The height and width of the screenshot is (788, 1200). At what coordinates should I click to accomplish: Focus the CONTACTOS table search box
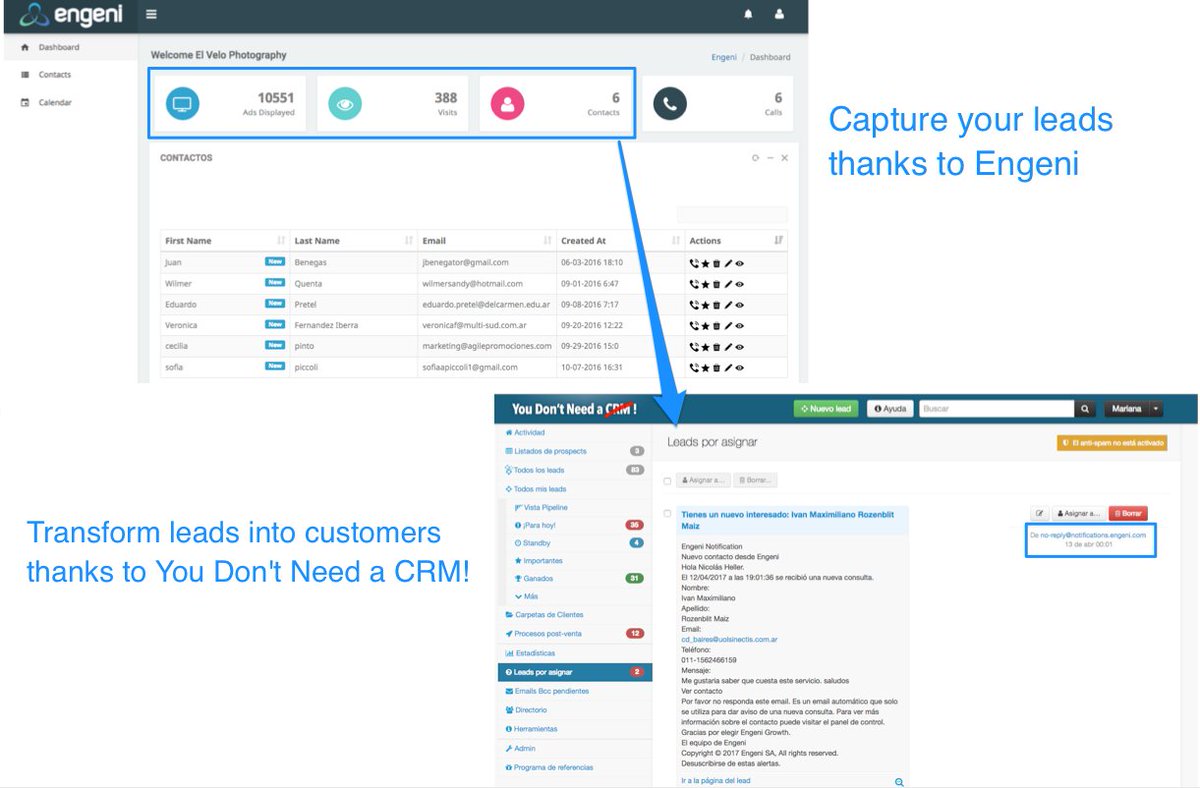pos(732,215)
